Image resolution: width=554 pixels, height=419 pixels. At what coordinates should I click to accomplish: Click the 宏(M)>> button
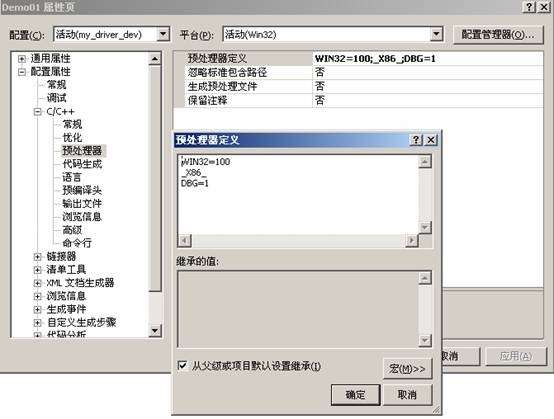coord(407,369)
